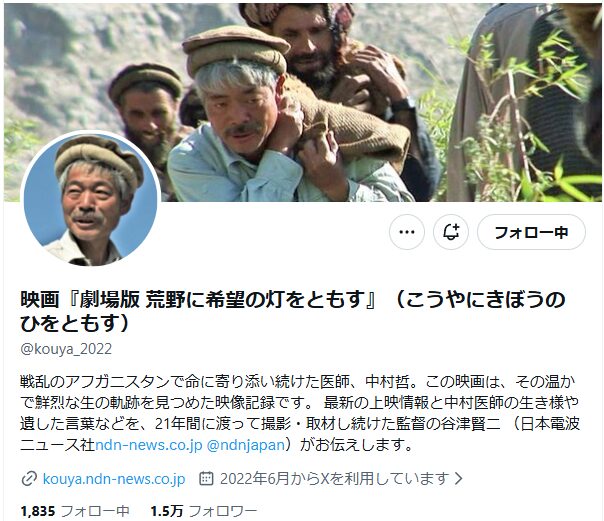Select the @kouya_2022 handle text
This screenshot has width=604, height=521.
(x=66, y=349)
